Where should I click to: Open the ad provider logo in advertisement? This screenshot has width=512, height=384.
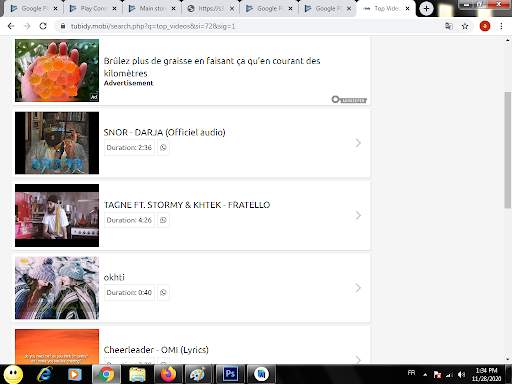click(x=349, y=99)
